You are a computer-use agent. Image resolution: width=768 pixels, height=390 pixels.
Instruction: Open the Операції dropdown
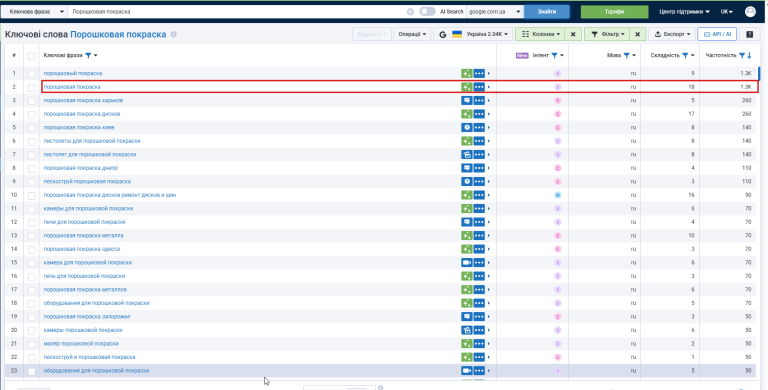point(412,34)
